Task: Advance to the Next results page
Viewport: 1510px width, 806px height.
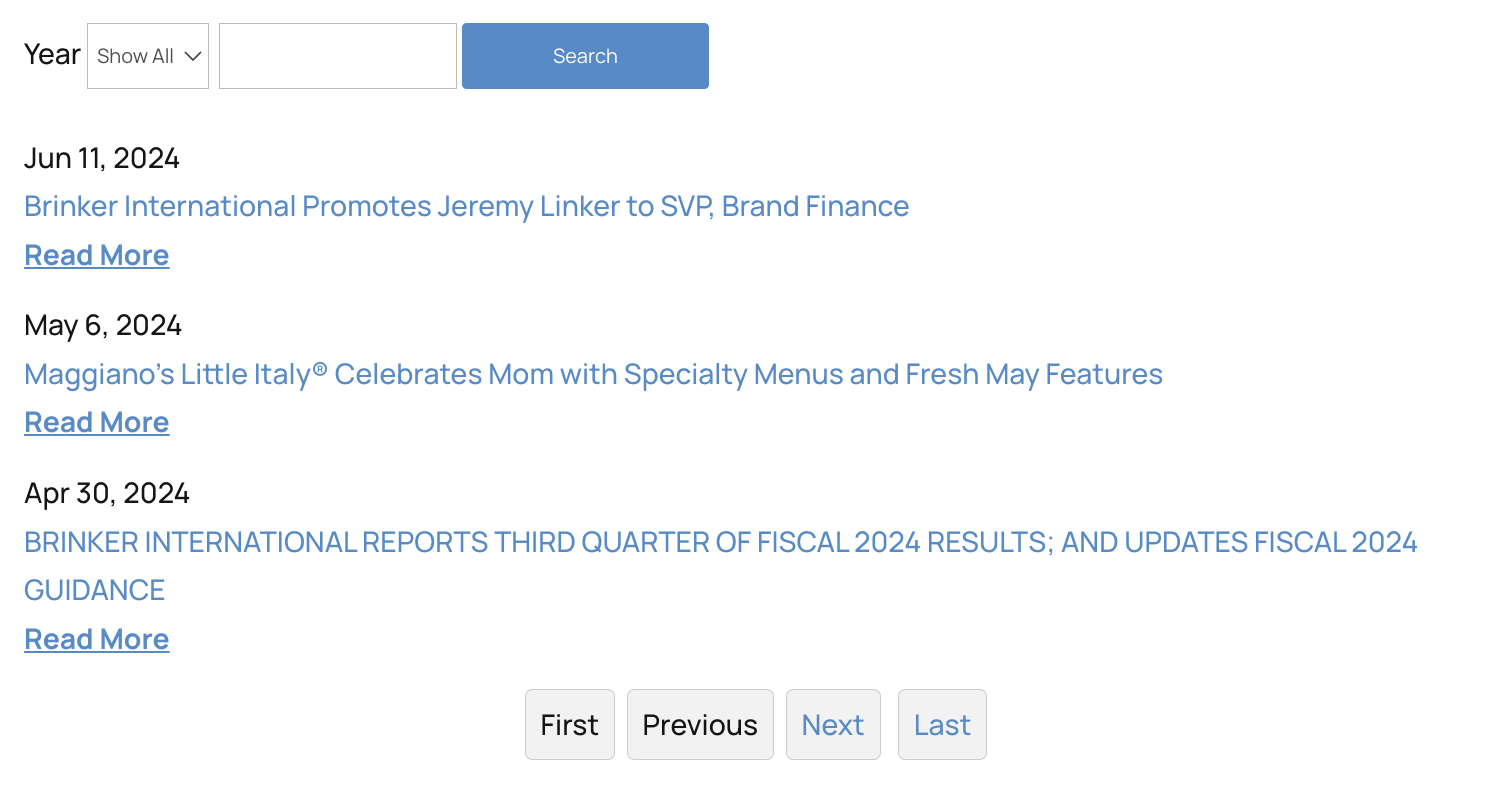Action: coord(833,725)
